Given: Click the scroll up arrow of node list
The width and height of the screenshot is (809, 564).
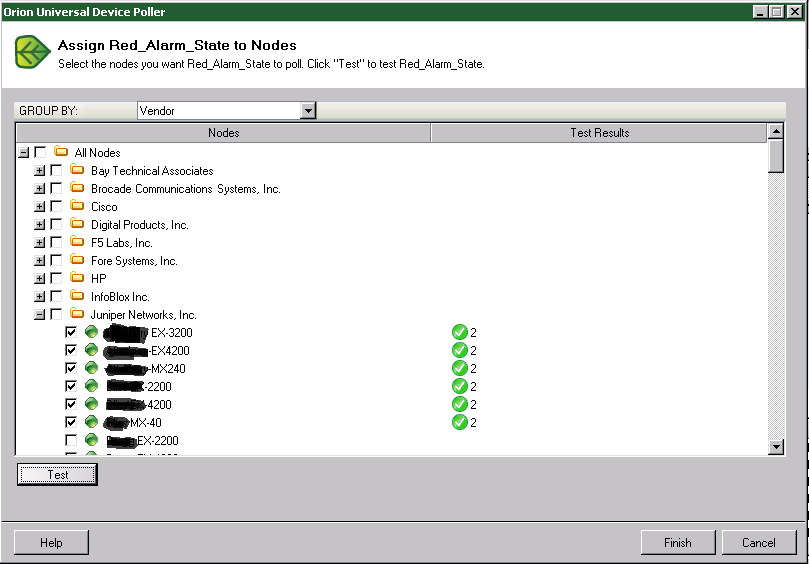Looking at the screenshot, I should 776,131.
